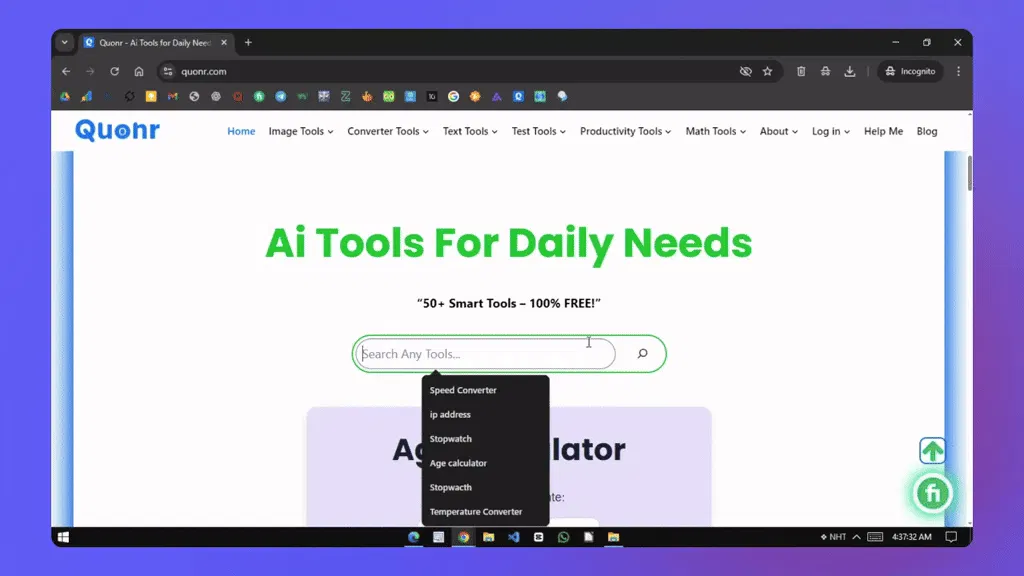Show hidden system tray icons
Viewport: 1024px width, 576px height.
pyautogui.click(x=856, y=537)
